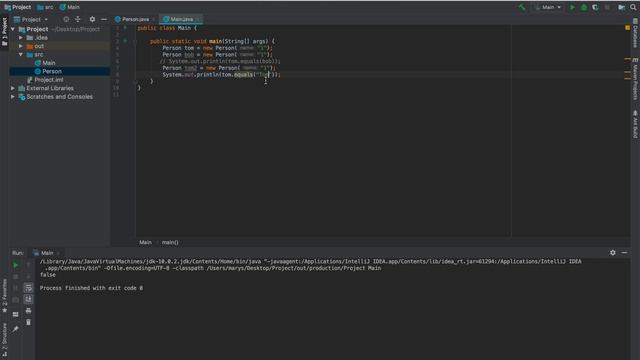Click the Main breadcrumb below the editor
Viewport: 640px width, 360px height.
coord(145,242)
